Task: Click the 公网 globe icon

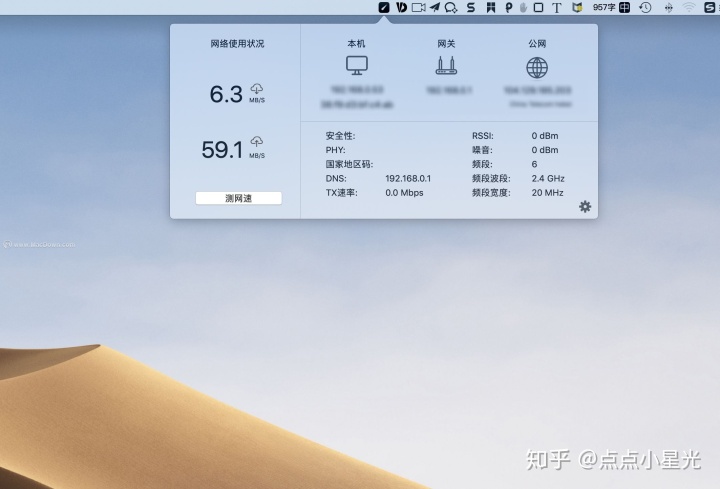Action: click(537, 67)
